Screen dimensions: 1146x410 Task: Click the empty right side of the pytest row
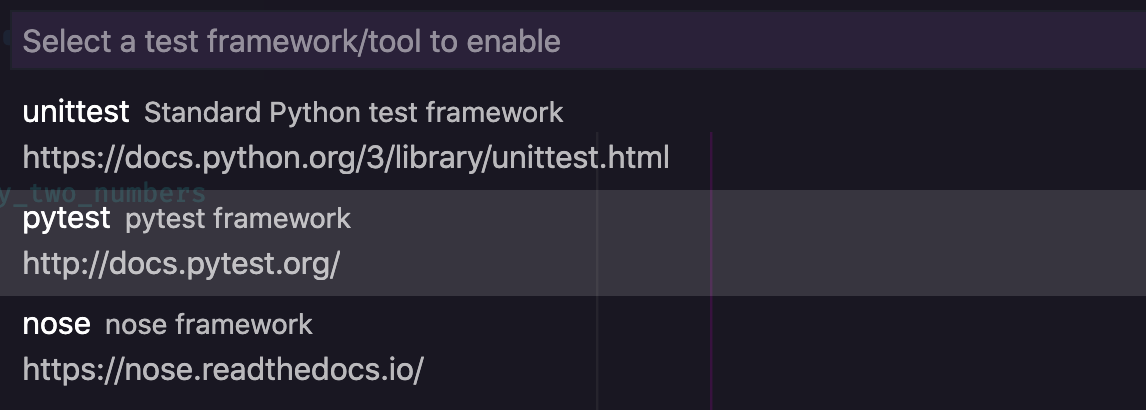[900, 242]
